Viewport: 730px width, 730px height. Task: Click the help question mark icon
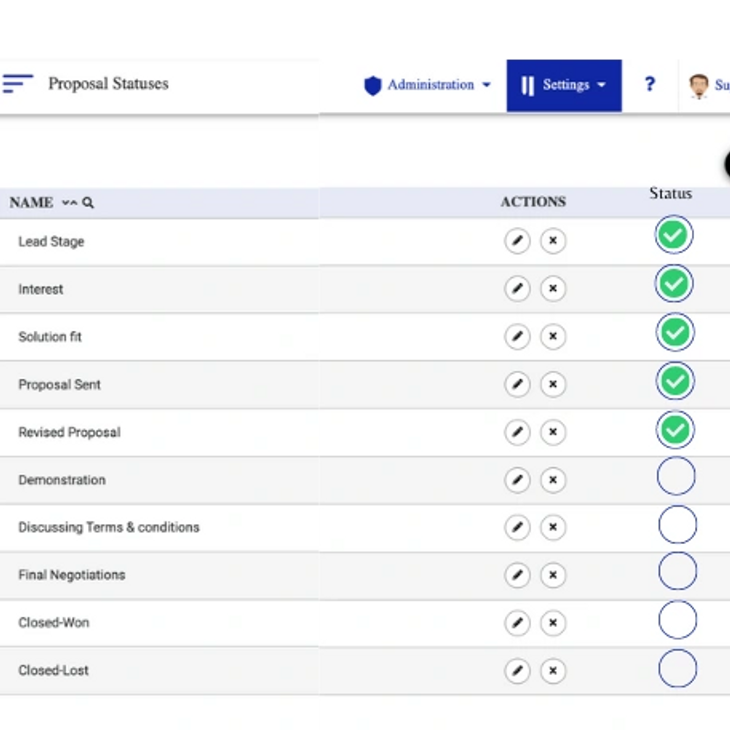pos(650,84)
